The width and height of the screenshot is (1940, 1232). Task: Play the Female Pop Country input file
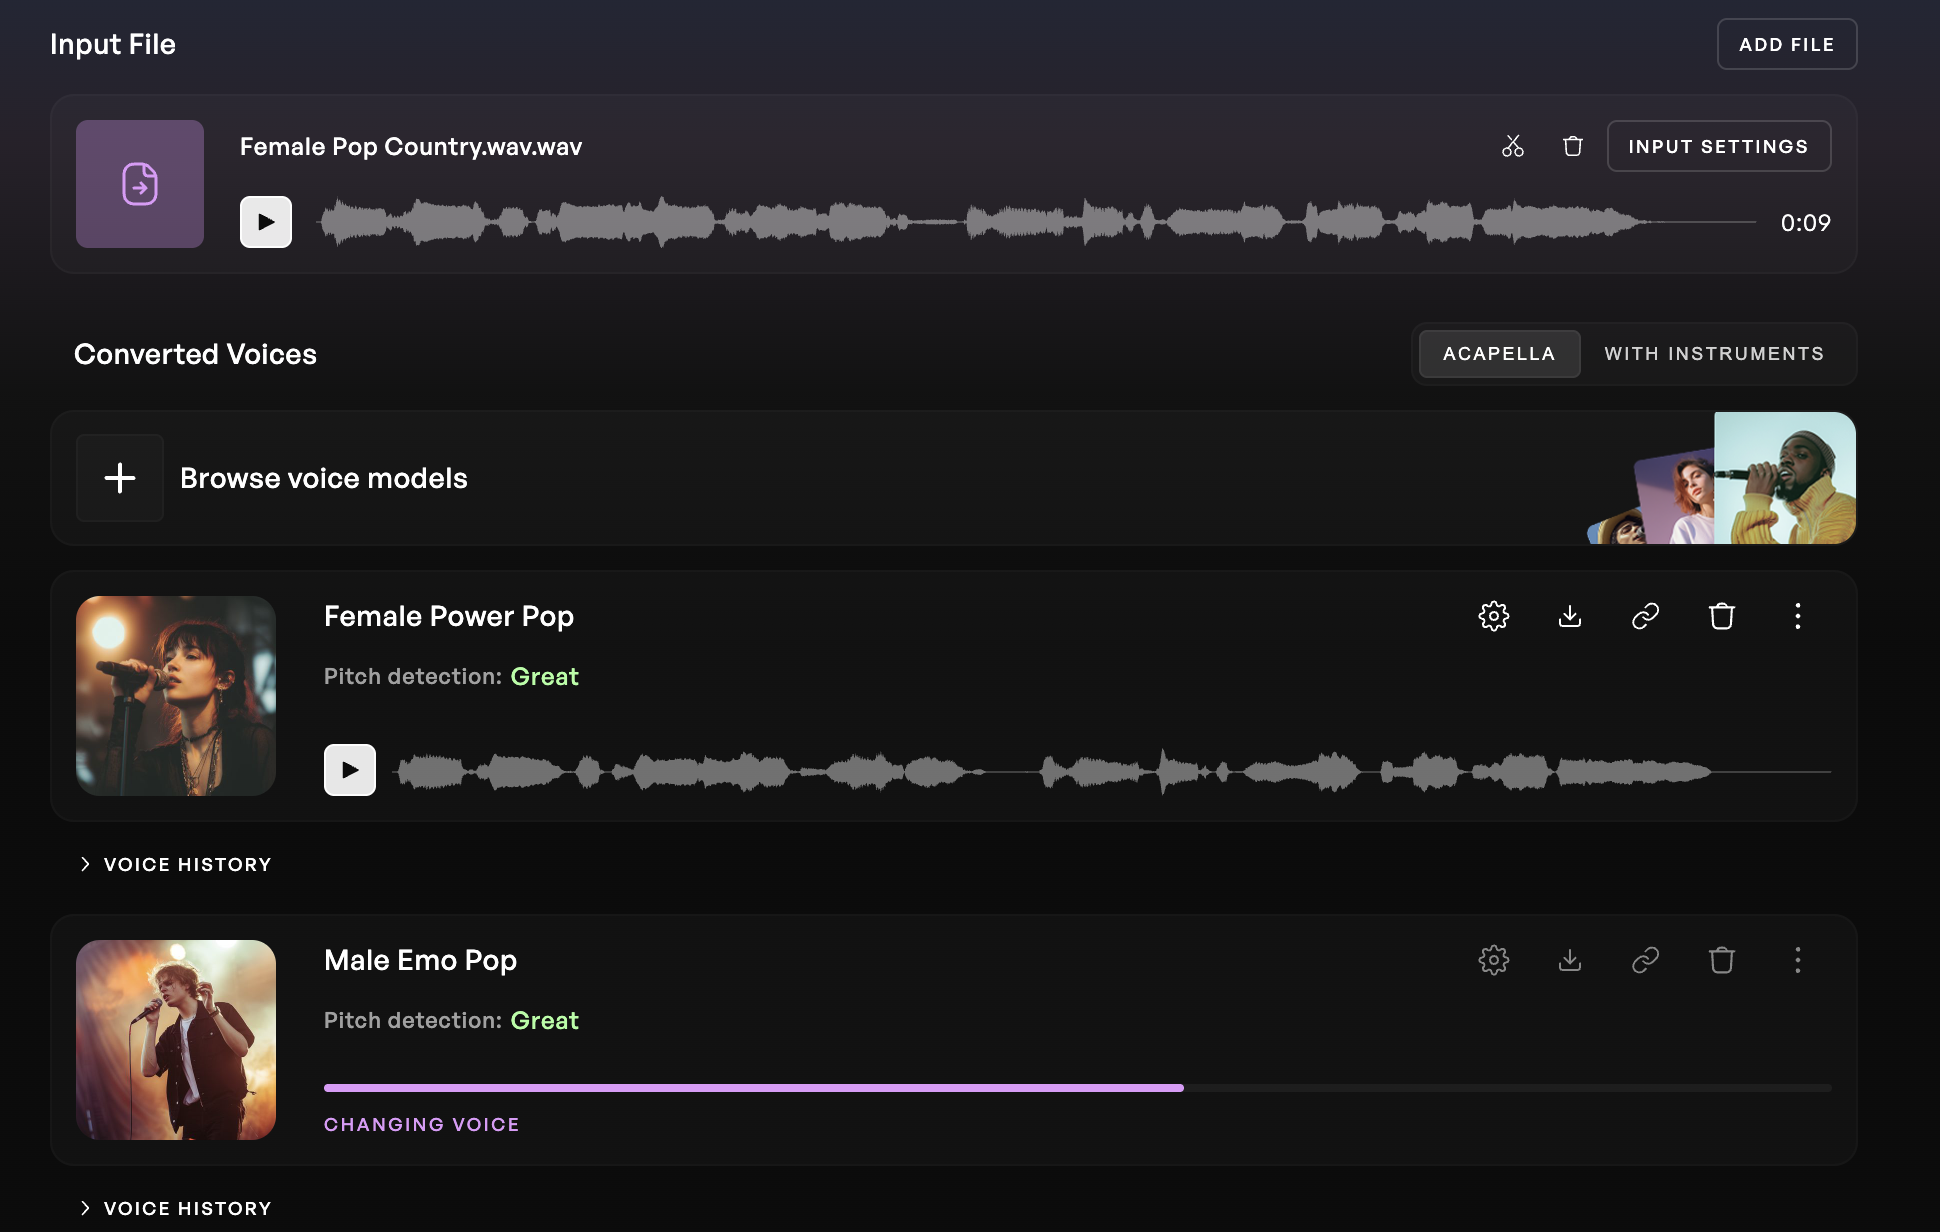click(x=266, y=222)
